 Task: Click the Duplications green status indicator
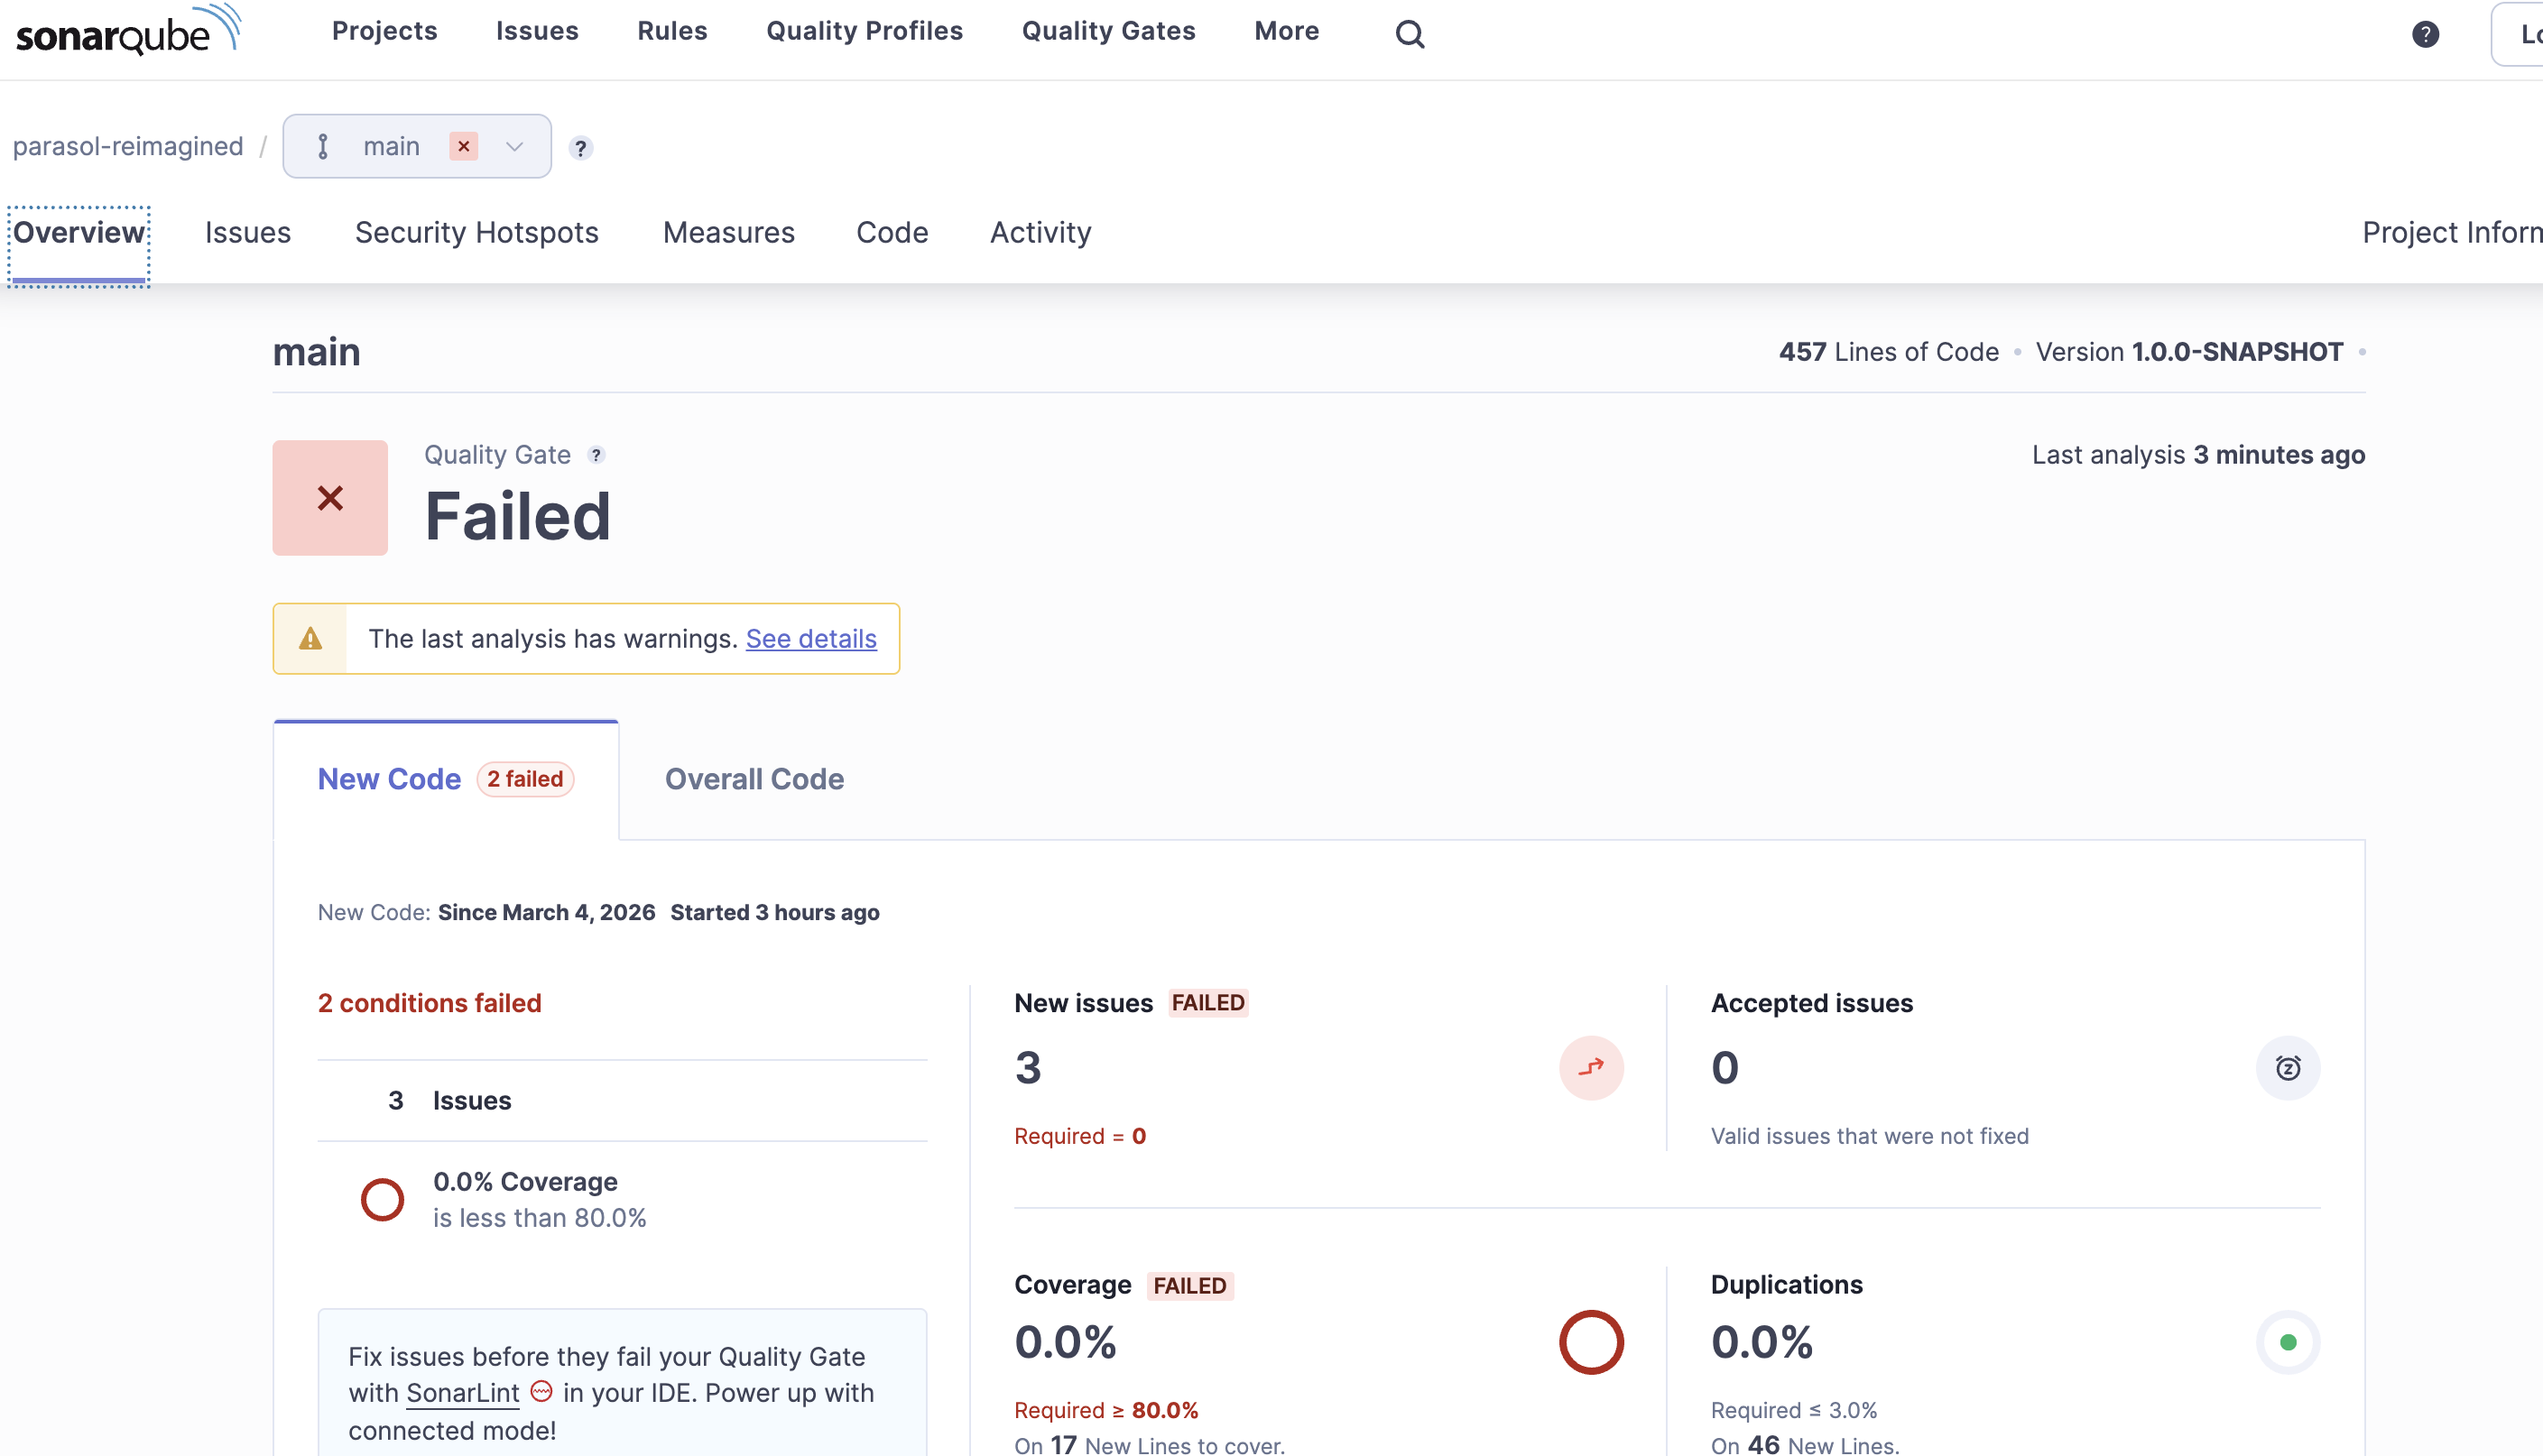coord(2287,1342)
